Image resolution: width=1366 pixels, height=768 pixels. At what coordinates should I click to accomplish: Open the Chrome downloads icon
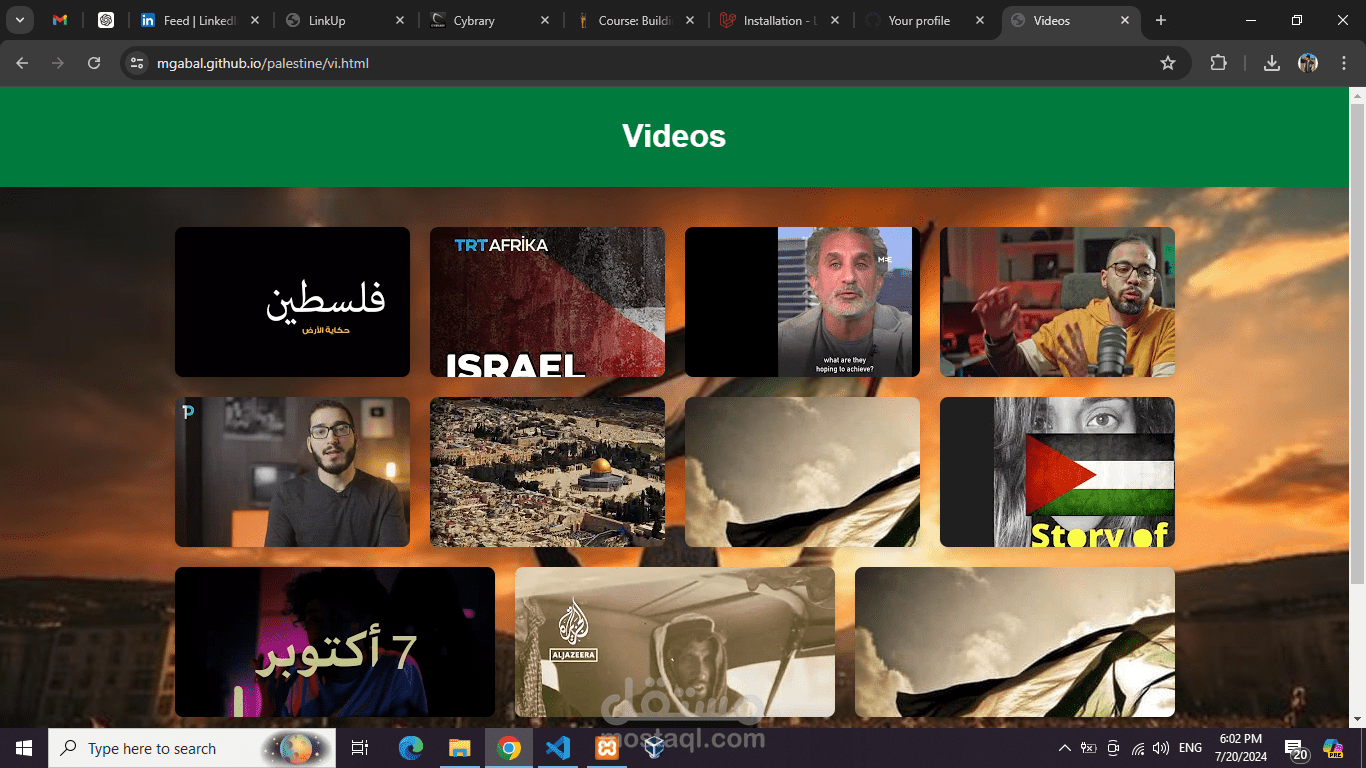pos(1271,63)
